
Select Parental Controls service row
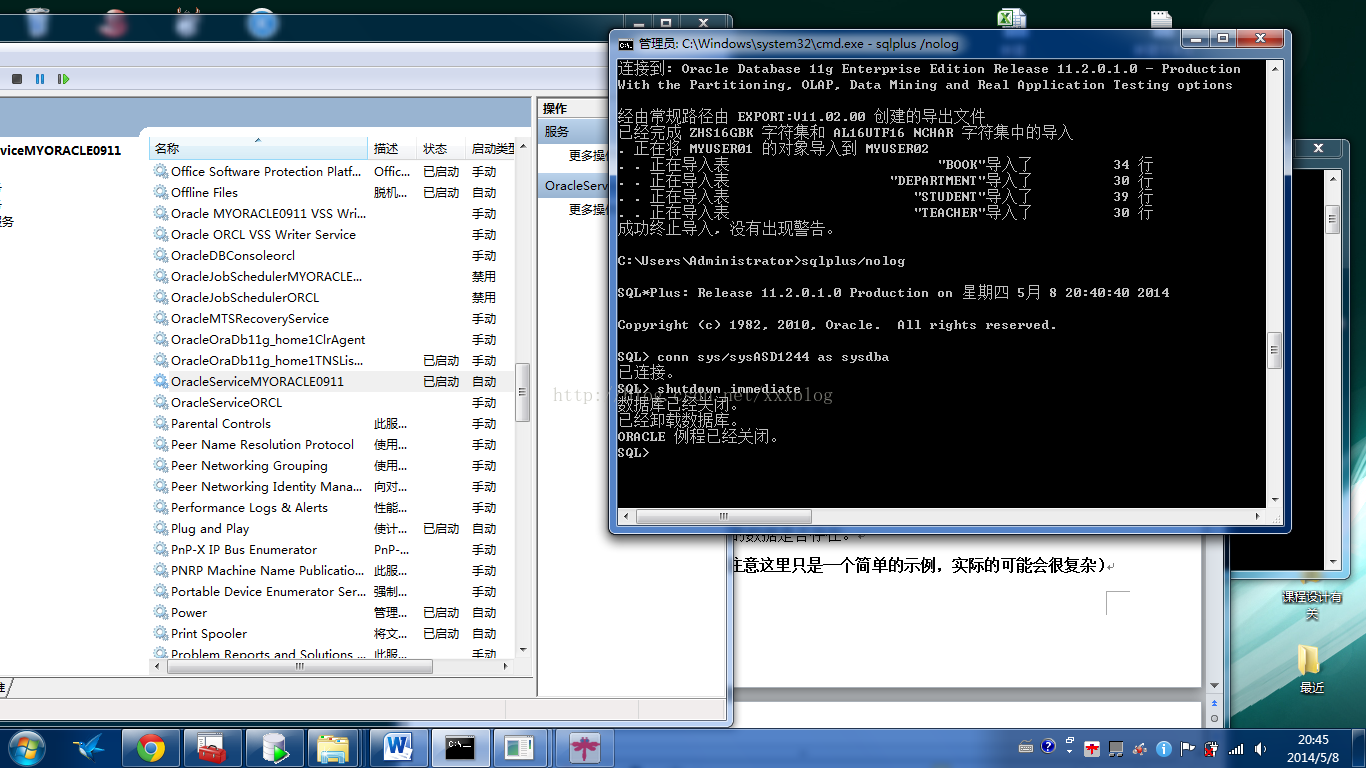[x=332, y=423]
